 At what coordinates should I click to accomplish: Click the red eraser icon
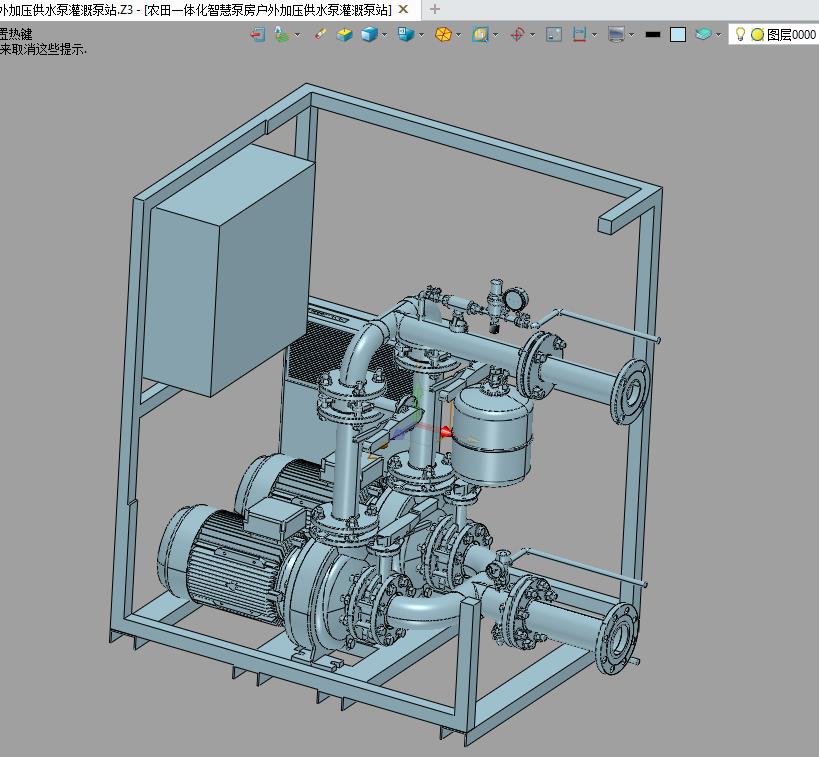click(x=320, y=34)
